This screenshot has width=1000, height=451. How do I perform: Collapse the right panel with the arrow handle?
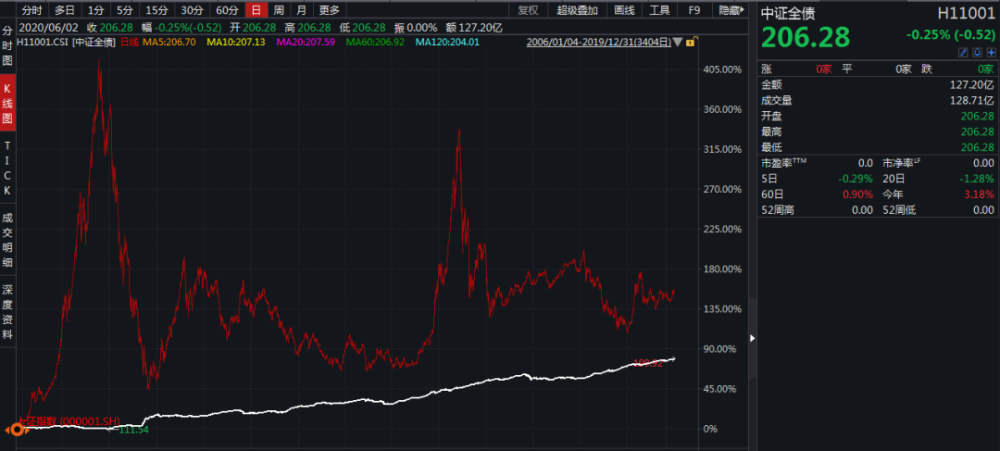[752, 338]
